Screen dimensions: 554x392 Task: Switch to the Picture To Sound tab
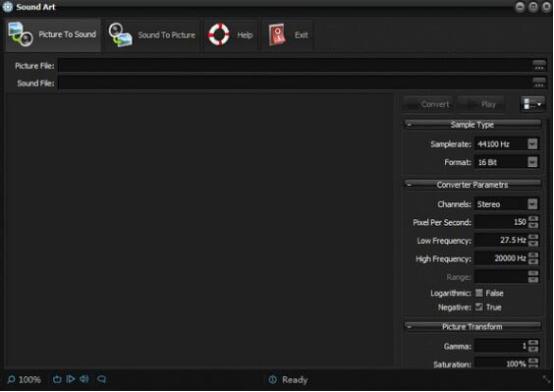coord(53,35)
